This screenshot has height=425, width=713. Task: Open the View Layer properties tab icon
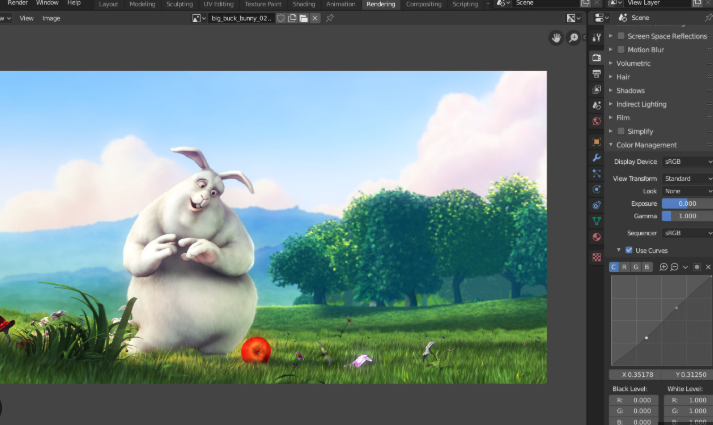pos(597,90)
